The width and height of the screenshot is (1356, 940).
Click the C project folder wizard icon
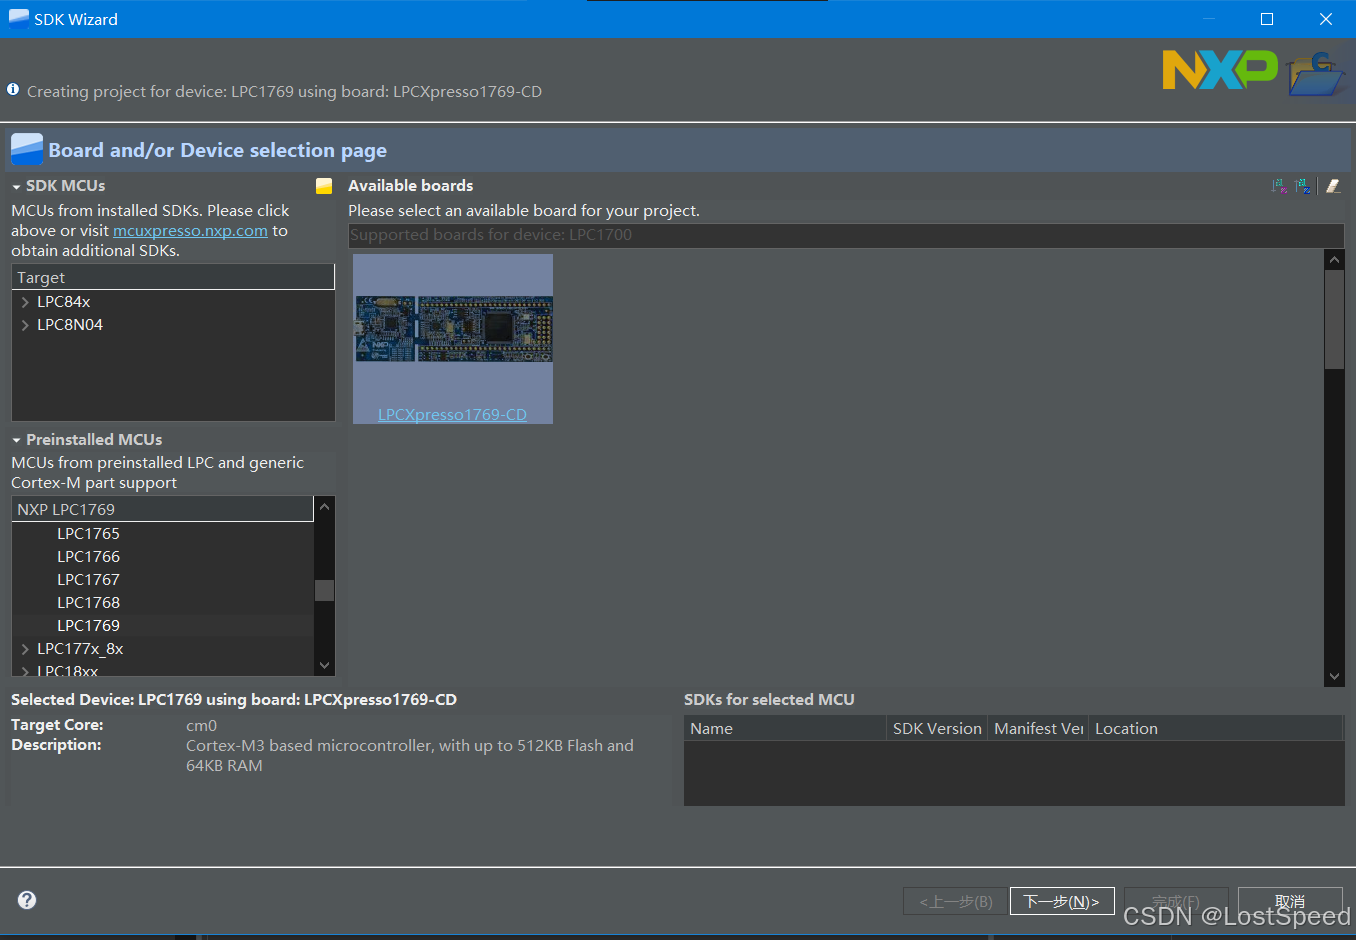pos(1316,75)
